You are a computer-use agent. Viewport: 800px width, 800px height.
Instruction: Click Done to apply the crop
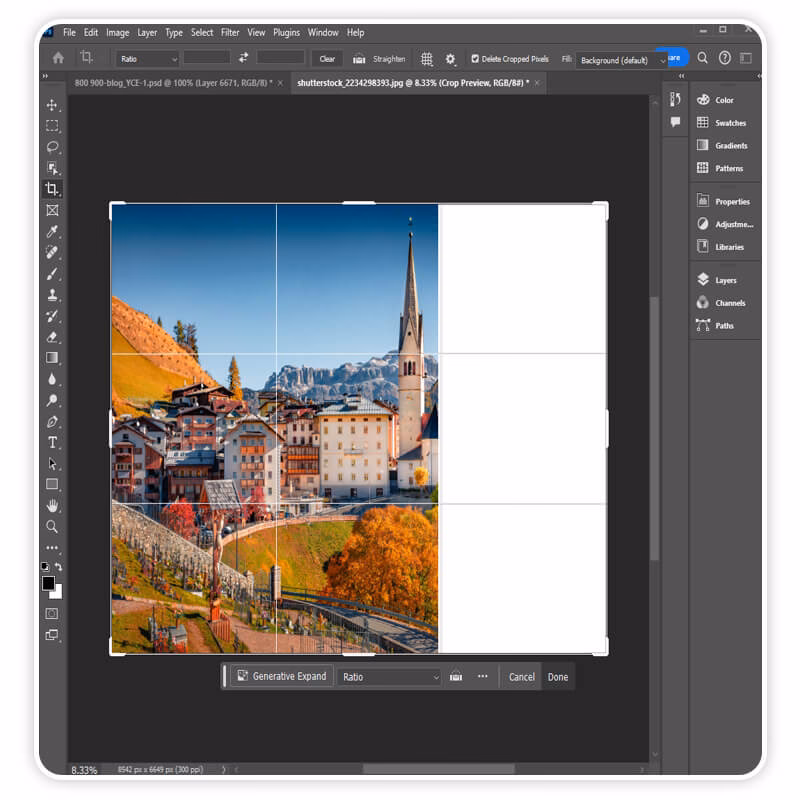[x=557, y=677]
